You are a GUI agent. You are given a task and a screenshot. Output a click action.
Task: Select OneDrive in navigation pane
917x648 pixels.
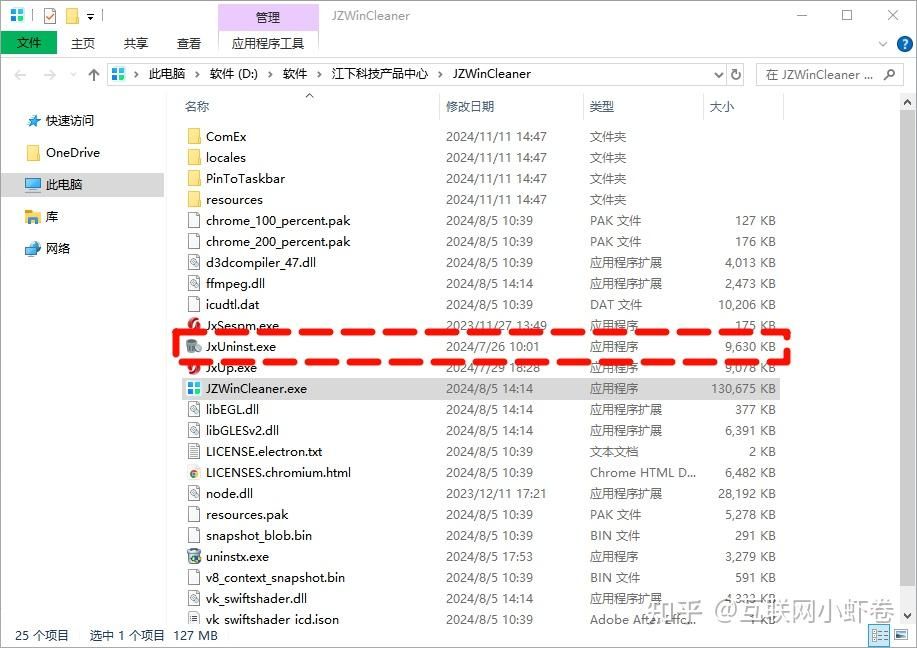coord(73,153)
